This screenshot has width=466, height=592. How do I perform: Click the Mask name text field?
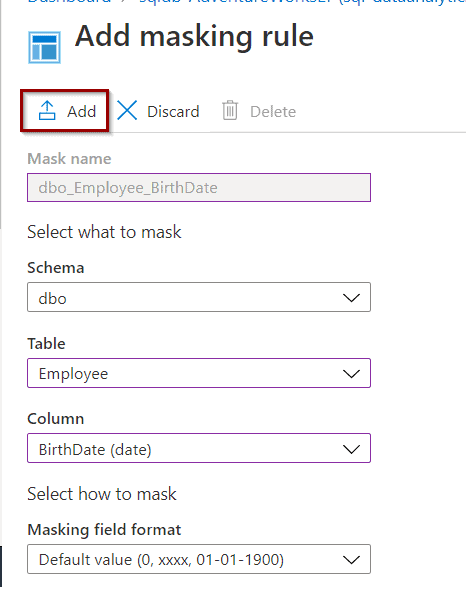[199, 188]
